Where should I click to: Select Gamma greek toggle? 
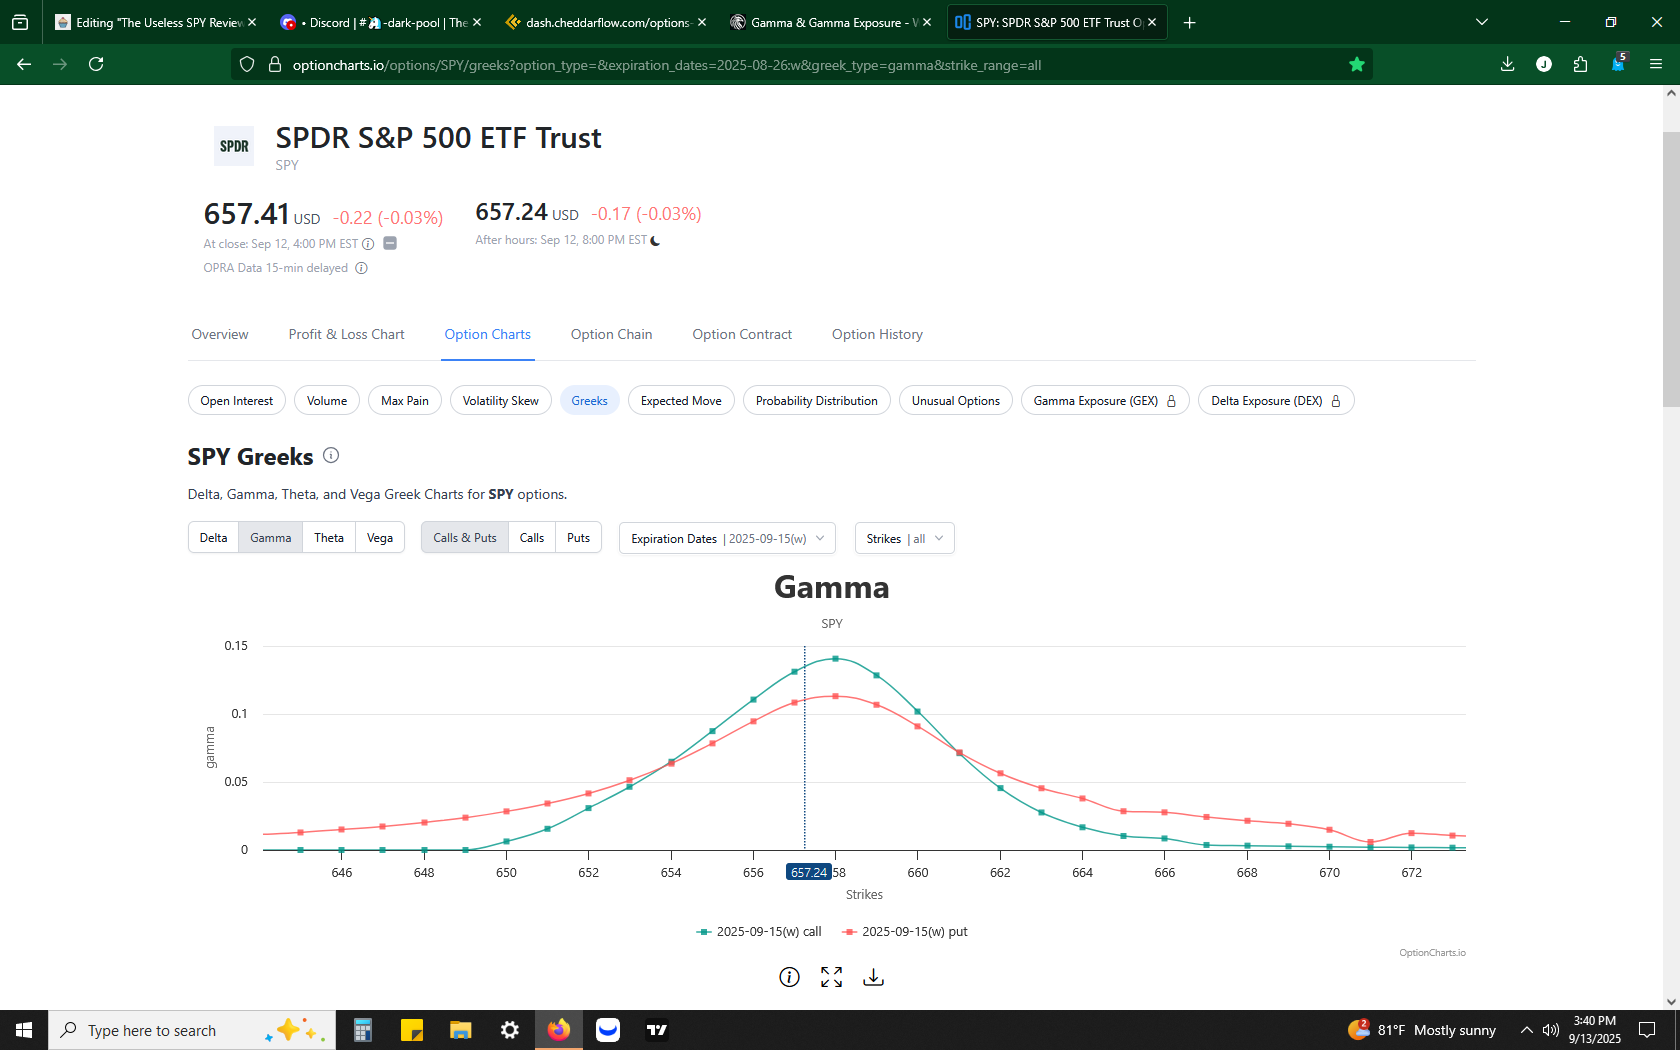[x=270, y=538]
